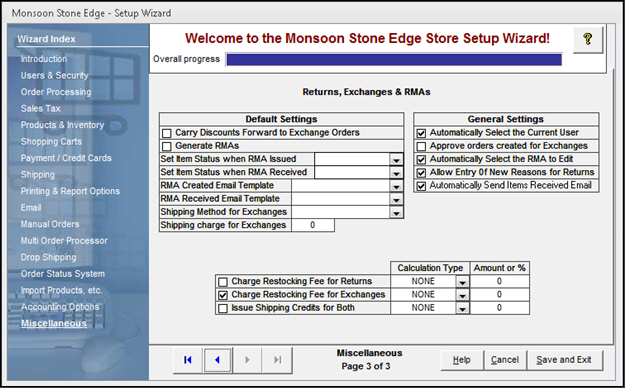
Task: Go to Multi Order Processor section
Action: click(x=64, y=241)
